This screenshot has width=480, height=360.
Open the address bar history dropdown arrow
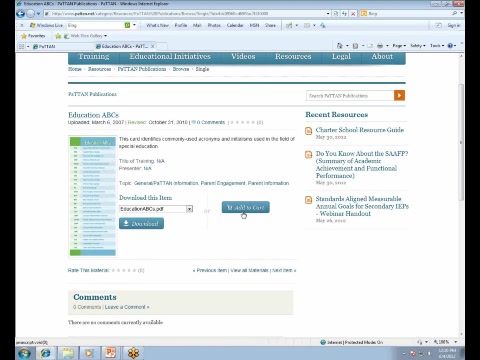click(328, 14)
